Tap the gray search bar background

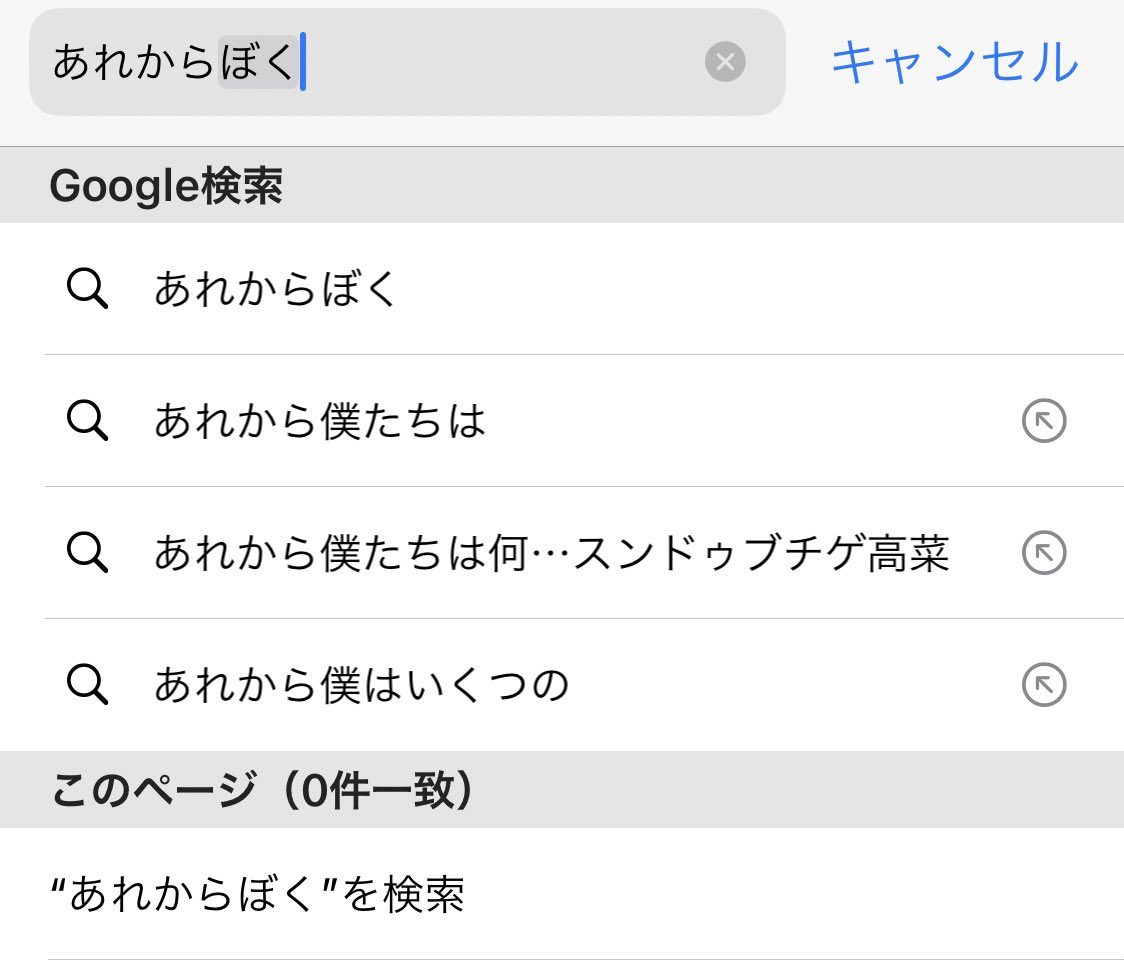(550, 63)
